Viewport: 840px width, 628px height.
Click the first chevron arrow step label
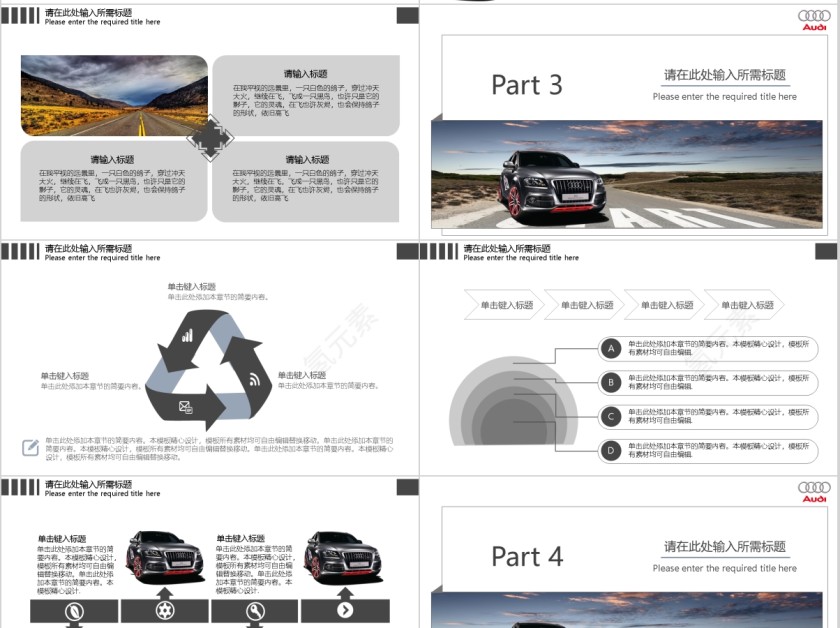tap(505, 305)
